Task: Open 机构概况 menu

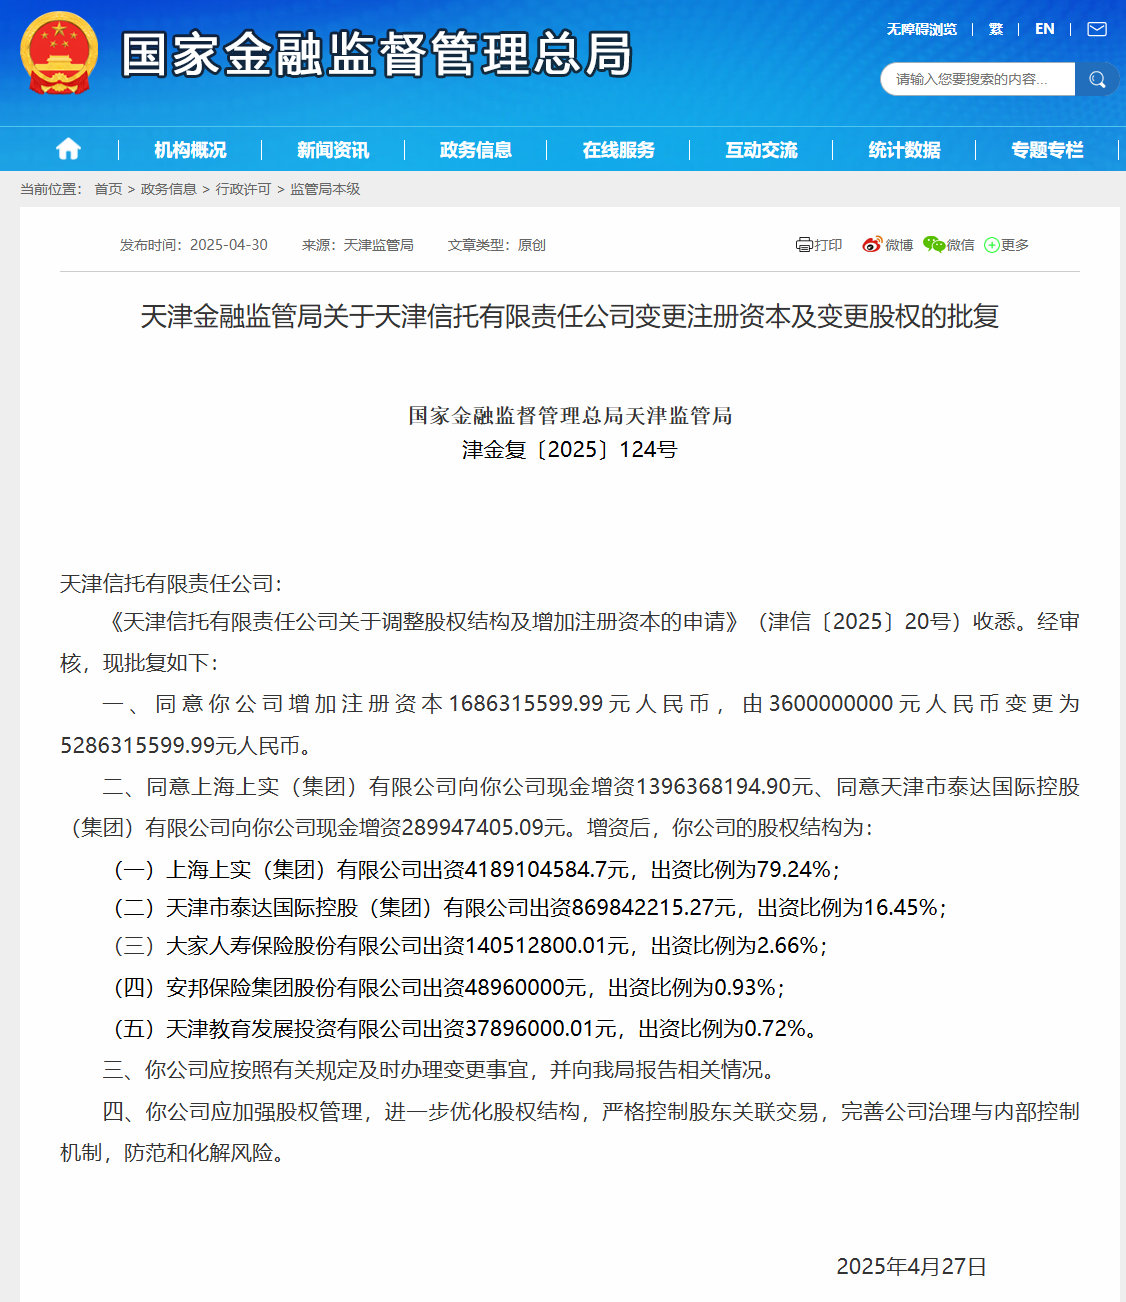Action: (190, 150)
